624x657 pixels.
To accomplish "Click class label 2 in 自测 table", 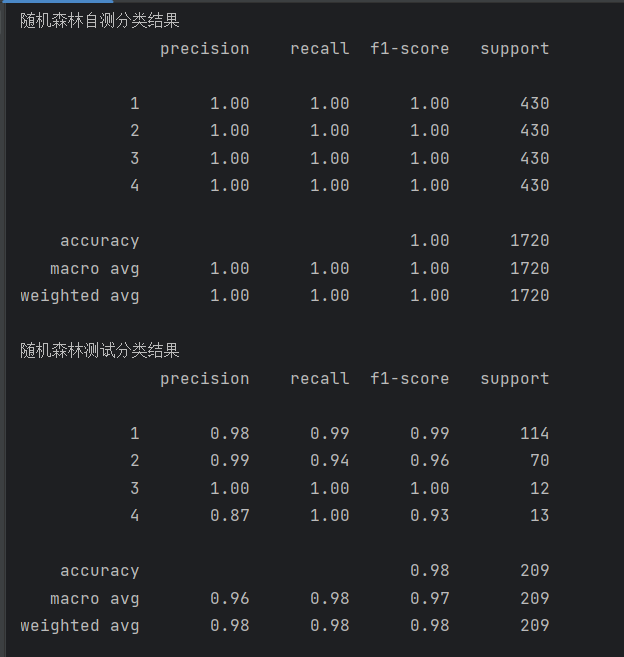I will pos(135,131).
